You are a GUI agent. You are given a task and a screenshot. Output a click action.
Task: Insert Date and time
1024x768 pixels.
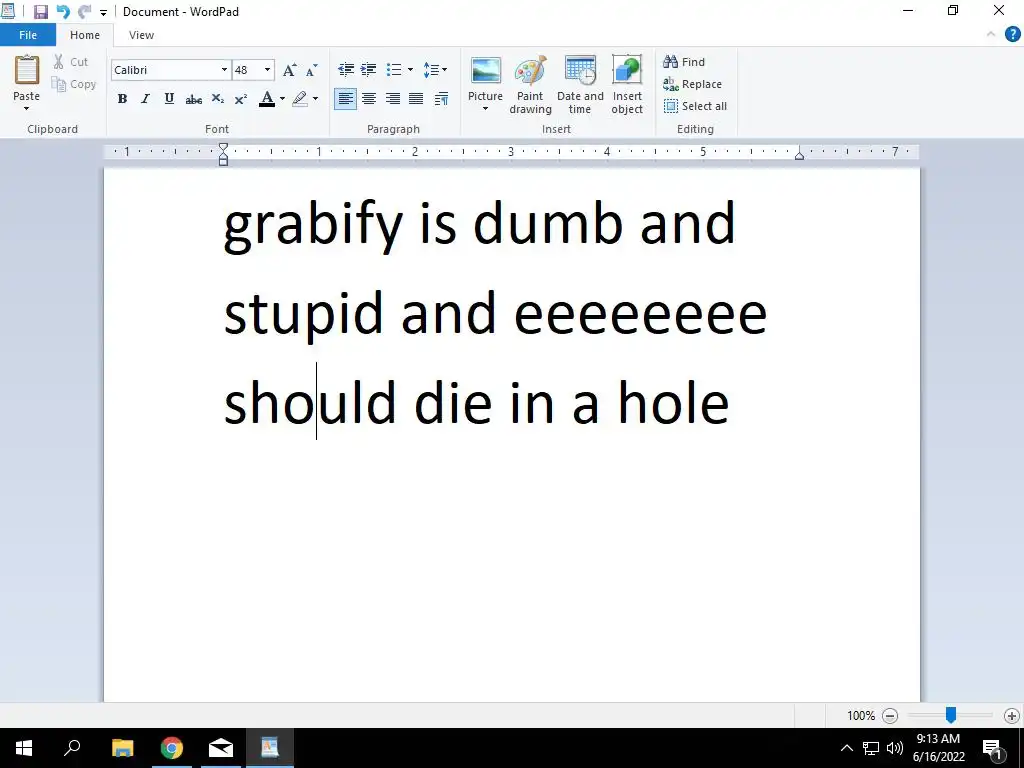click(580, 85)
